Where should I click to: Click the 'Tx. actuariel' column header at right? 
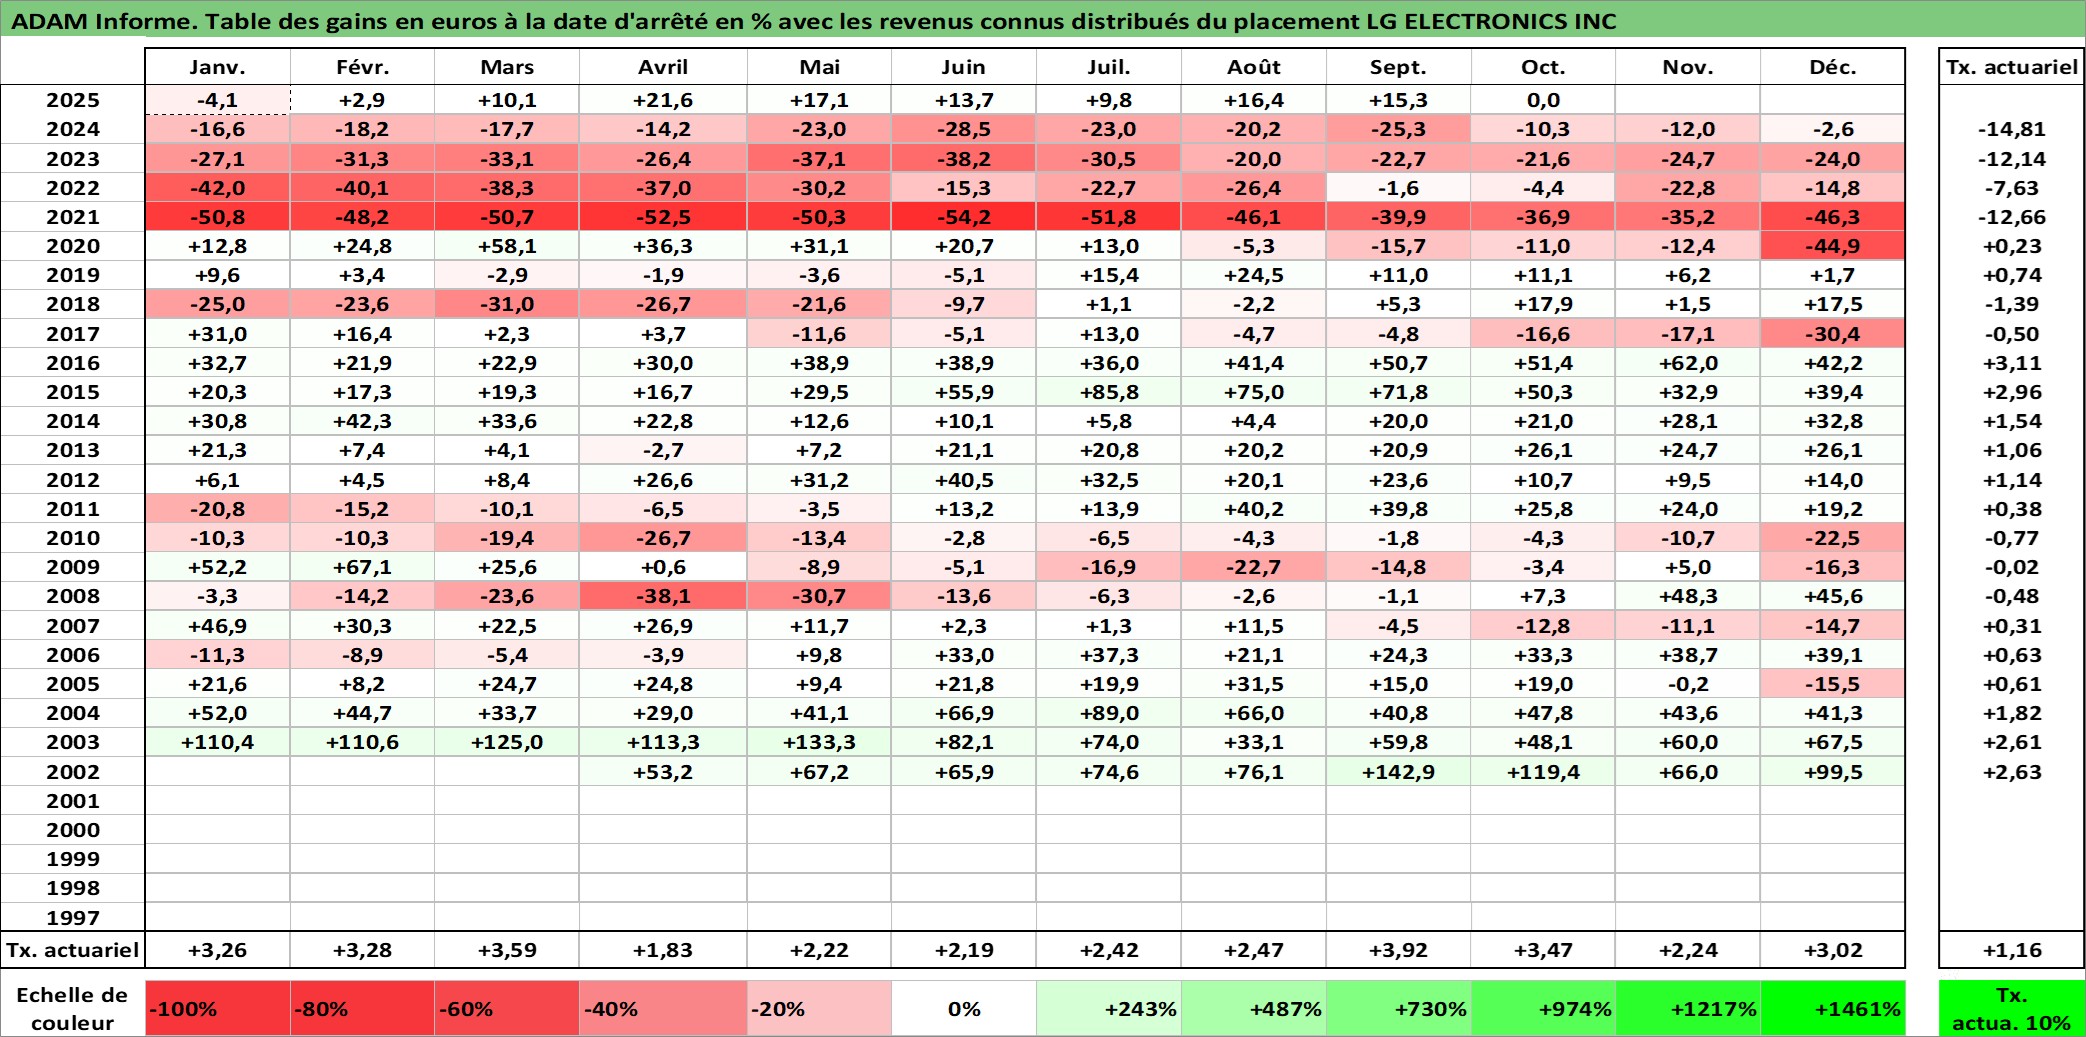tap(2012, 67)
